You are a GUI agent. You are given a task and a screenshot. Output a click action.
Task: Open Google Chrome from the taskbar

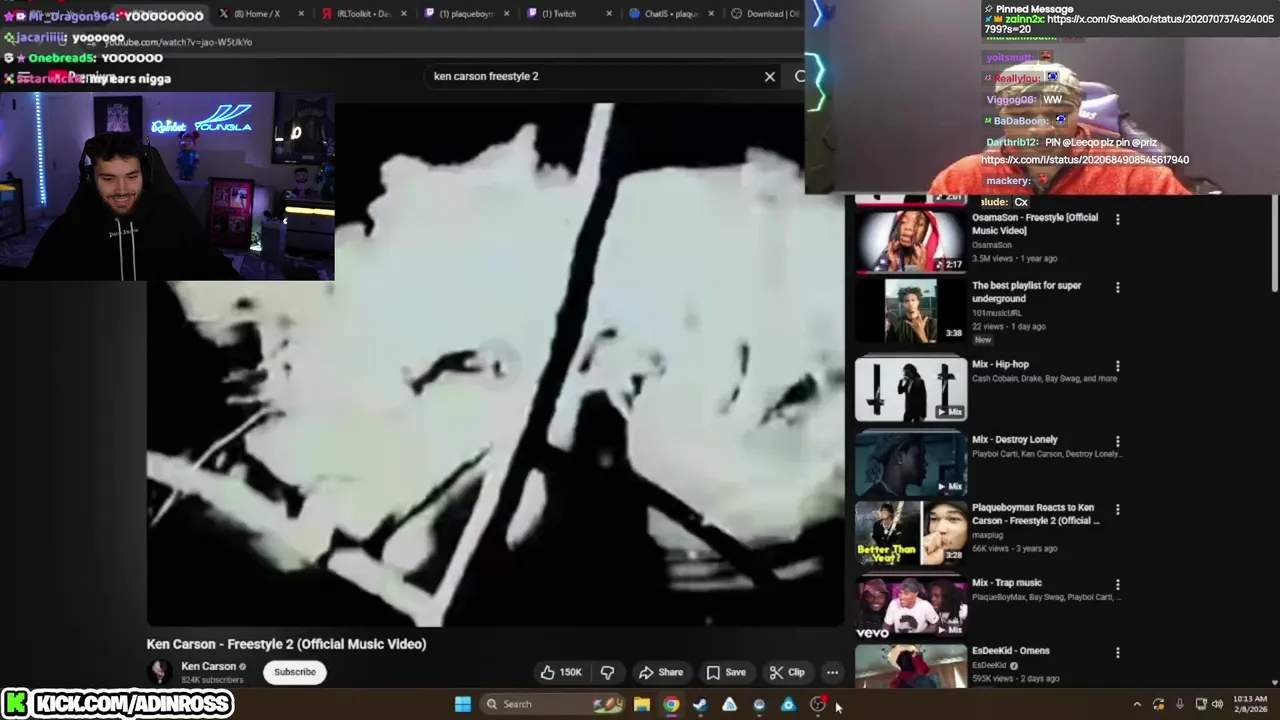click(671, 704)
